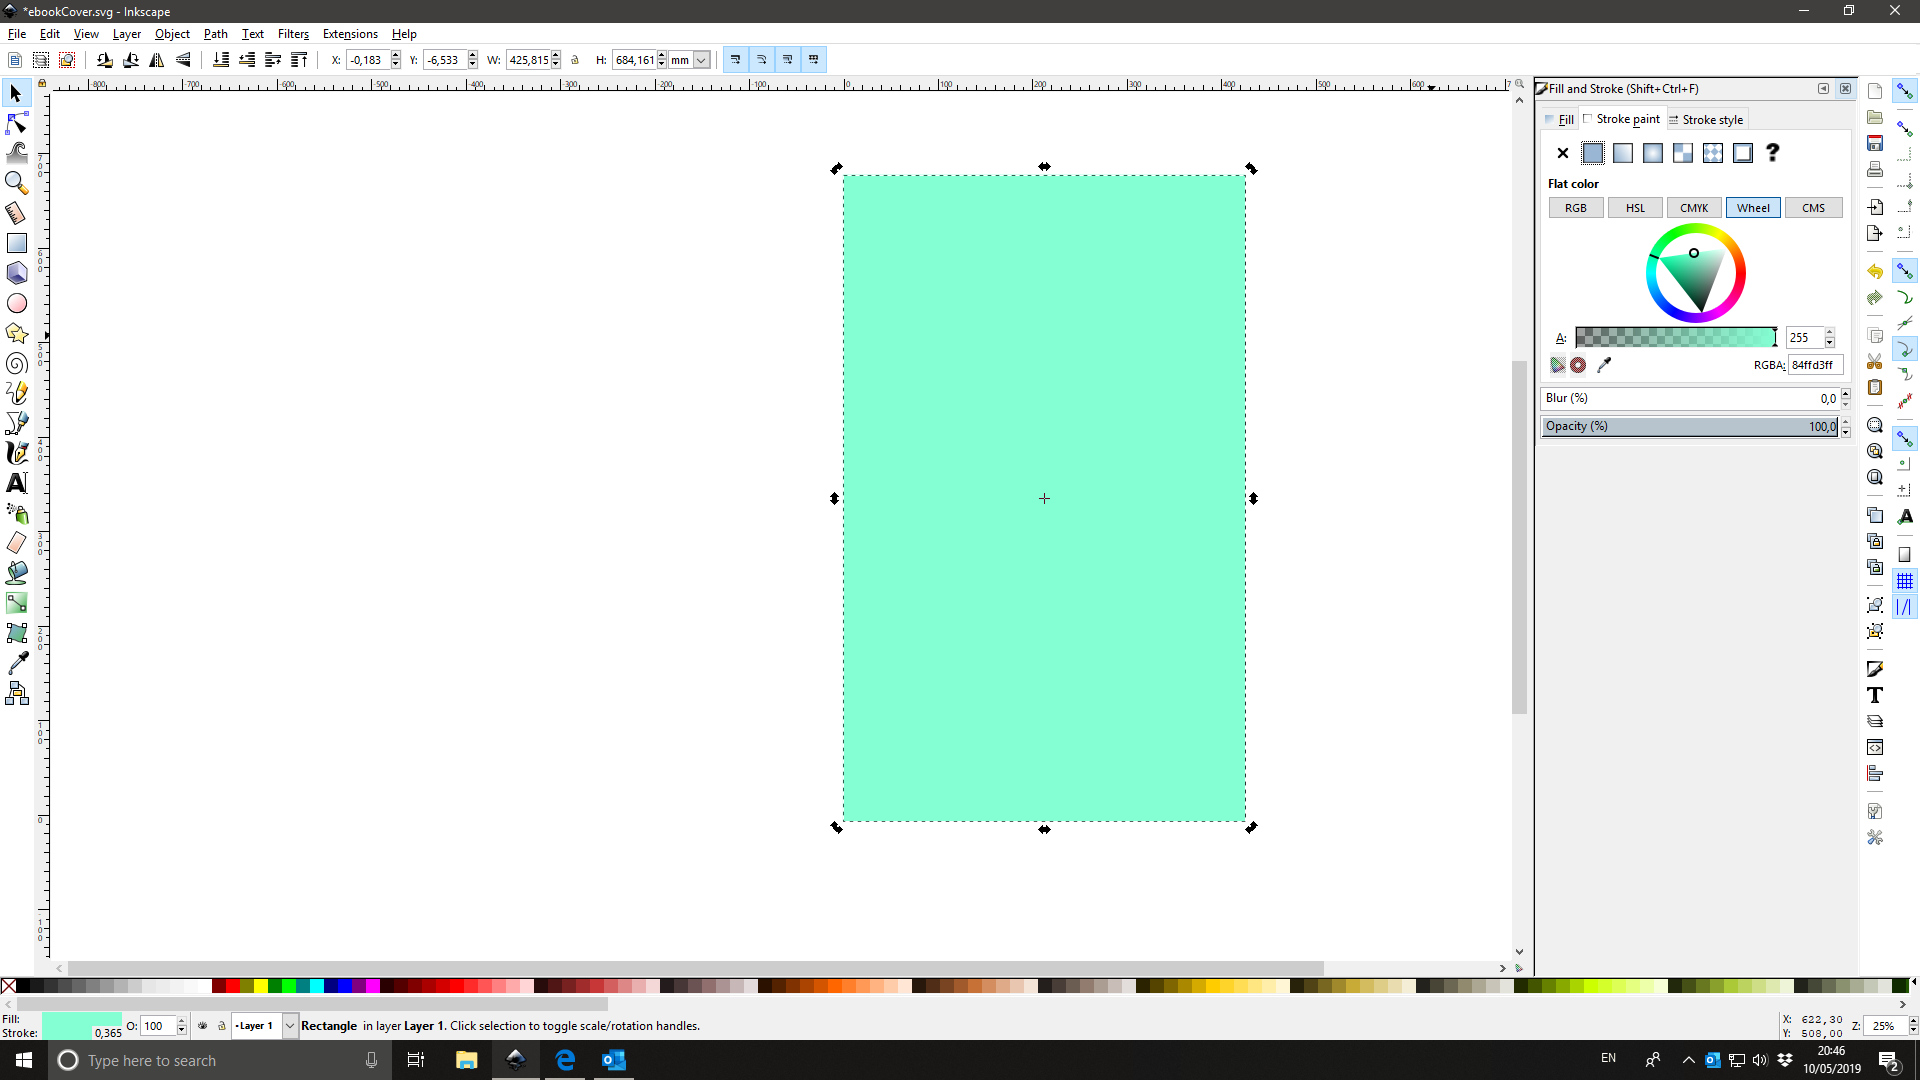Select the Text tool in toolbox
1920x1080 pixels.
[x=16, y=483]
